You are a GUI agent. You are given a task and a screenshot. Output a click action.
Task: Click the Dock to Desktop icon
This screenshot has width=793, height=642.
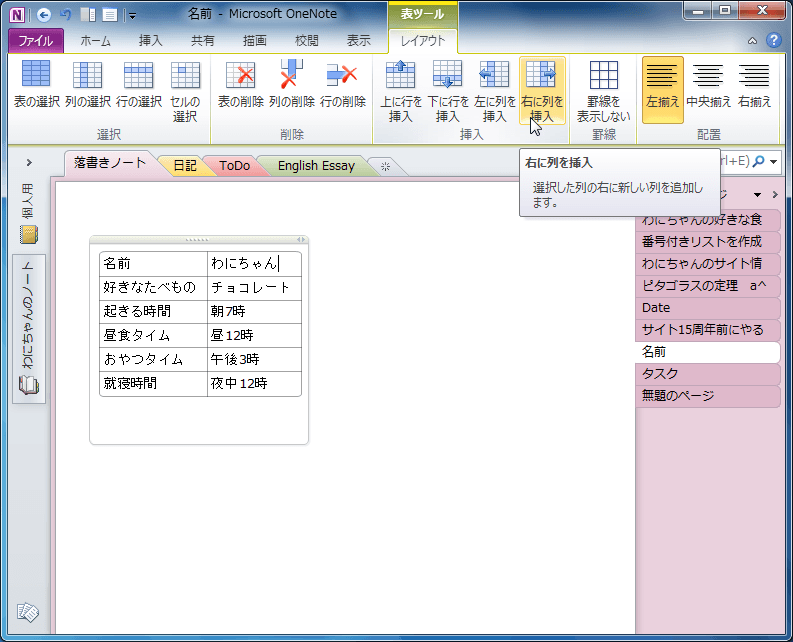88,15
